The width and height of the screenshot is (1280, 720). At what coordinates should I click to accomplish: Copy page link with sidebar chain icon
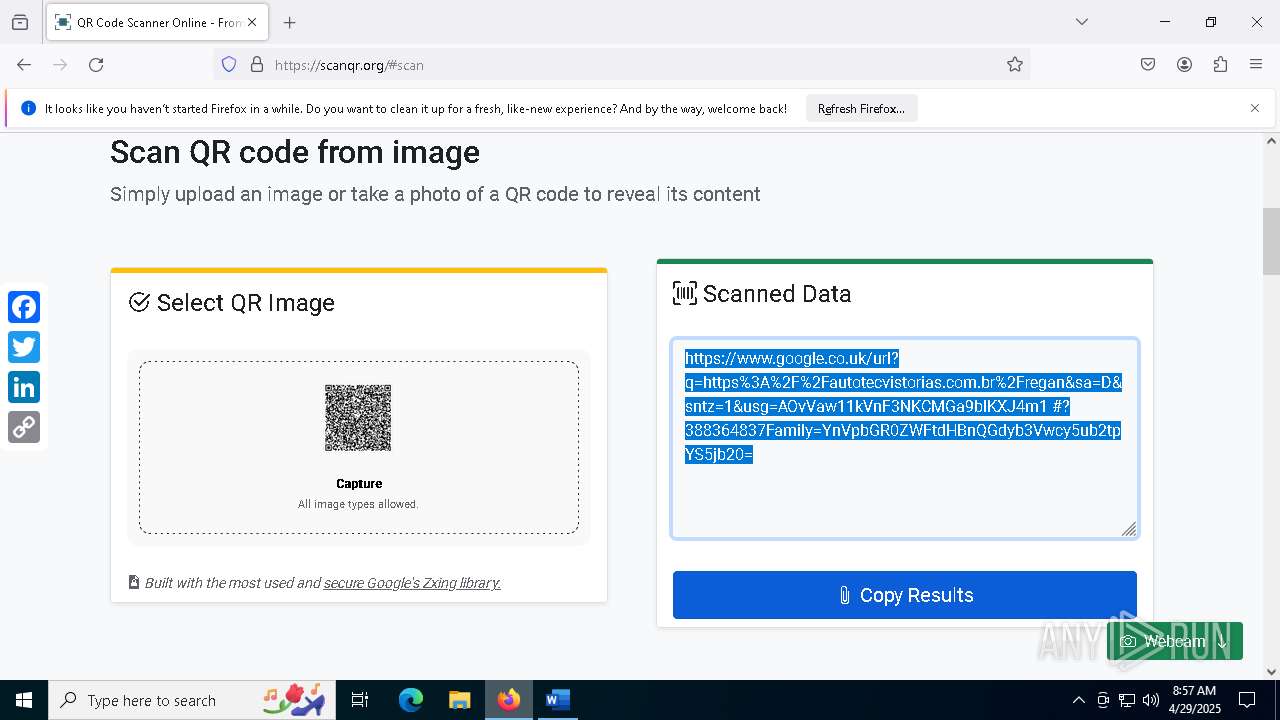pyautogui.click(x=24, y=427)
